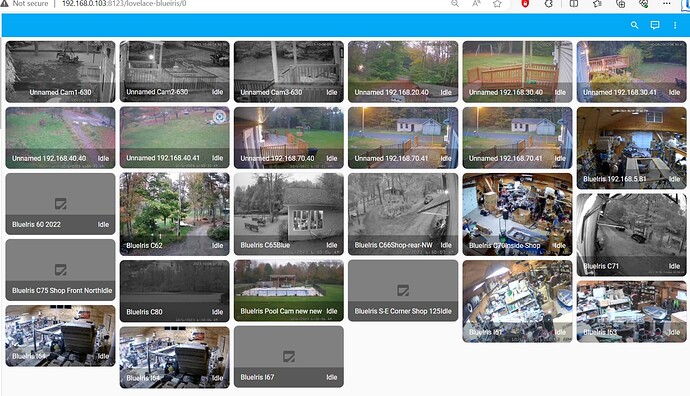Focus the browser address bar URL
Viewport: 690px width, 396px height.
(124, 4)
